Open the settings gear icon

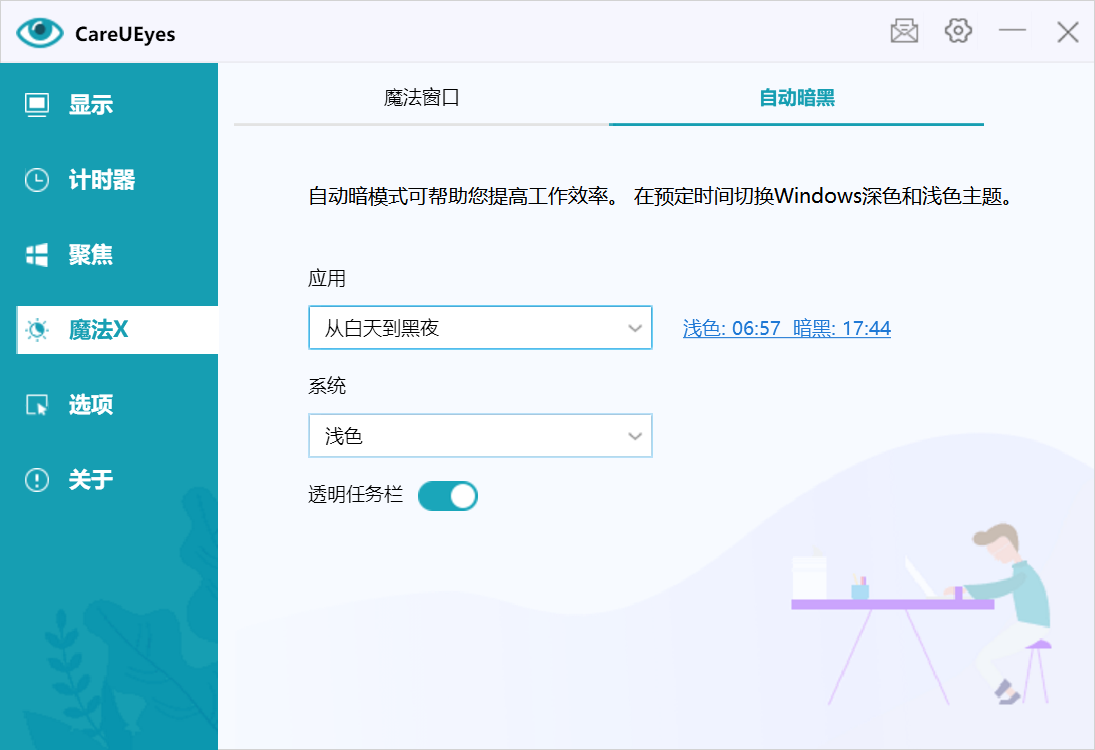click(957, 31)
